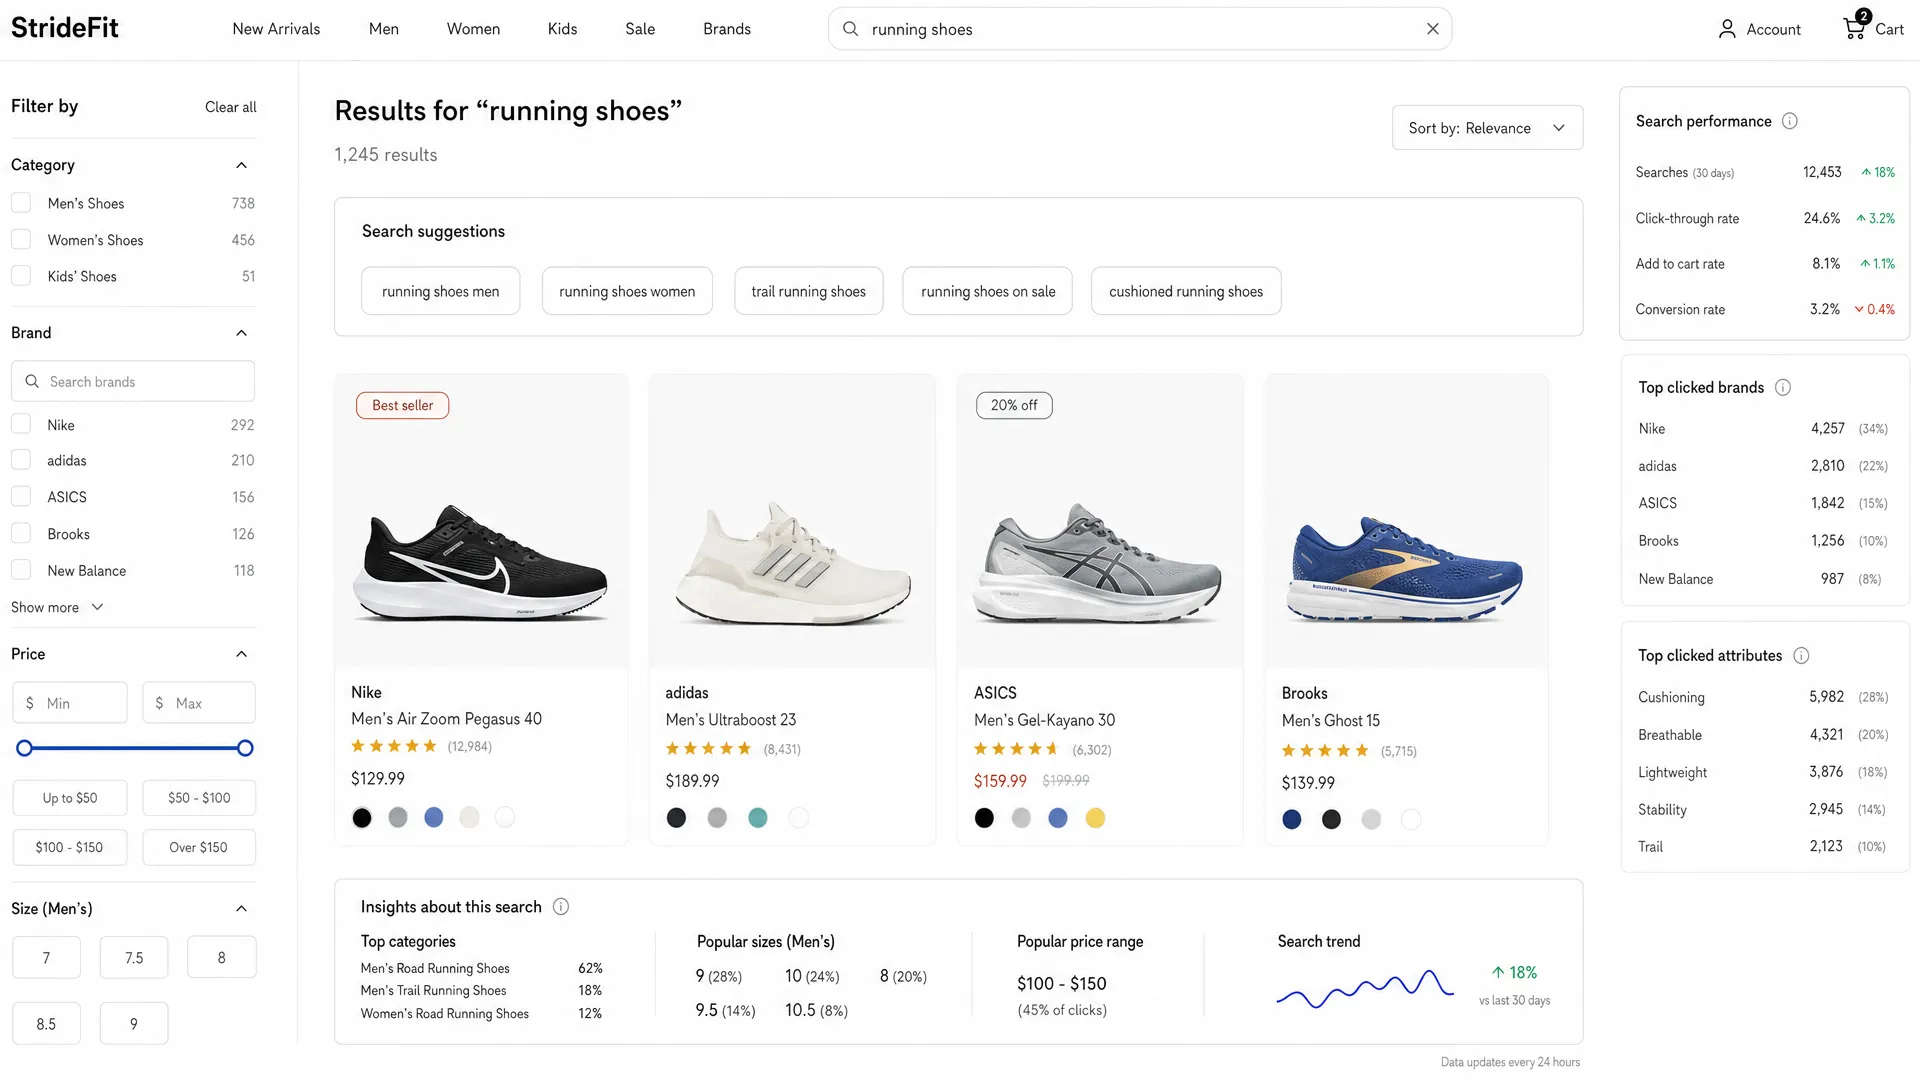Go to the Sale section
This screenshot has height=1088, width=1920.
(640, 29)
